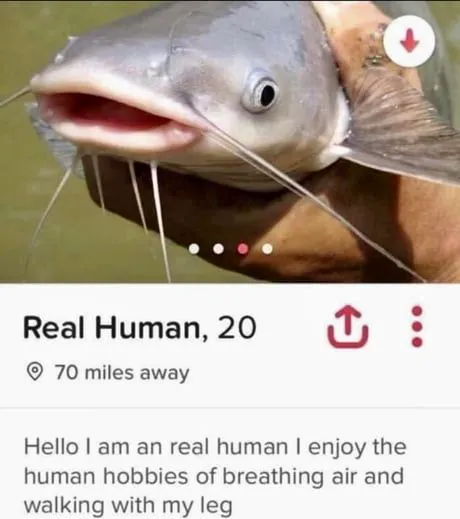Image resolution: width=460 pixels, height=519 pixels.
Task: Tap the bio line walking with my leg
Action: [x=128, y=505]
